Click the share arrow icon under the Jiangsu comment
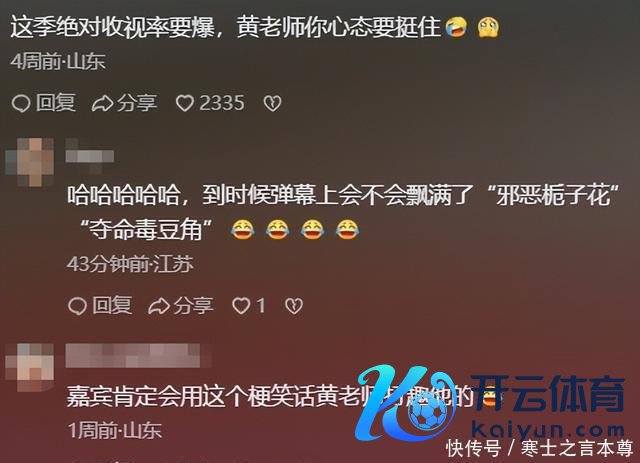Image resolution: width=640 pixels, height=463 pixels. pos(158,306)
